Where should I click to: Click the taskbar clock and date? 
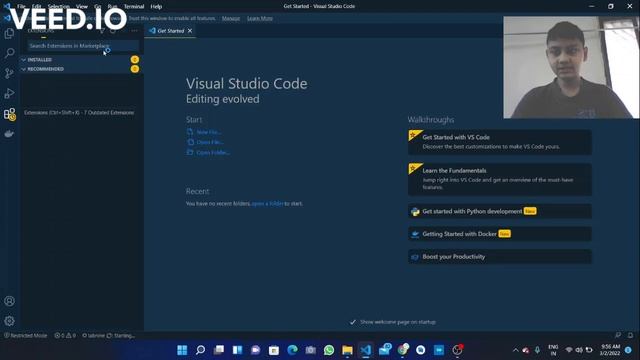pos(610,350)
